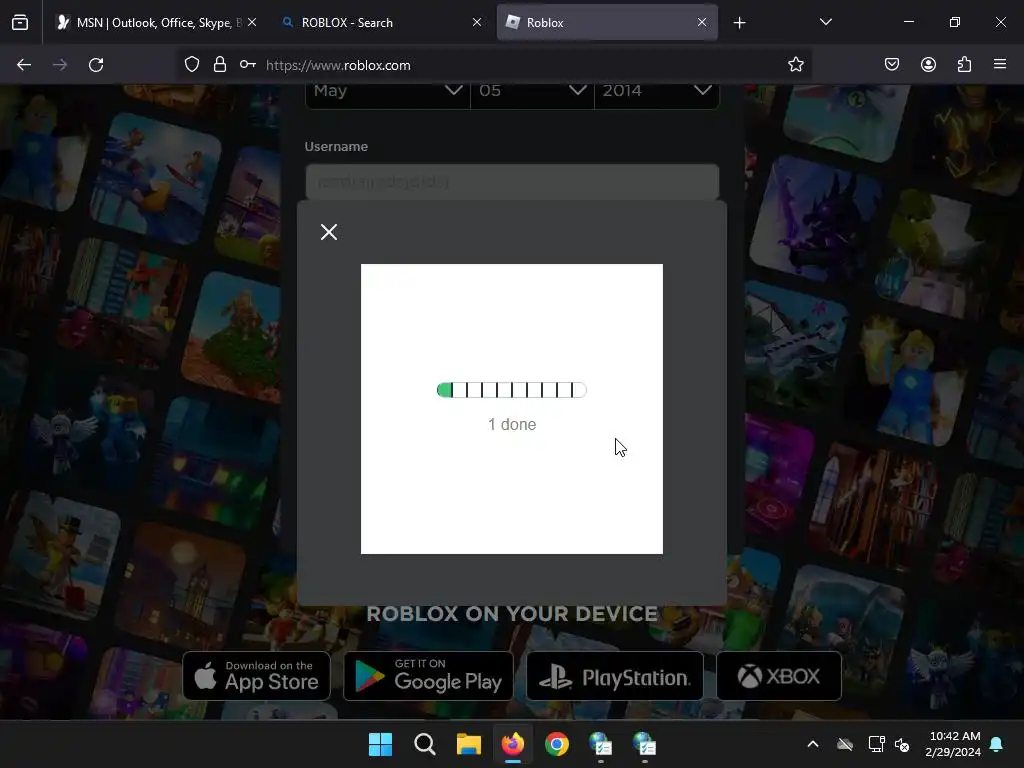Image resolution: width=1024 pixels, height=768 pixels.
Task: Click the Username input field
Action: (512, 182)
